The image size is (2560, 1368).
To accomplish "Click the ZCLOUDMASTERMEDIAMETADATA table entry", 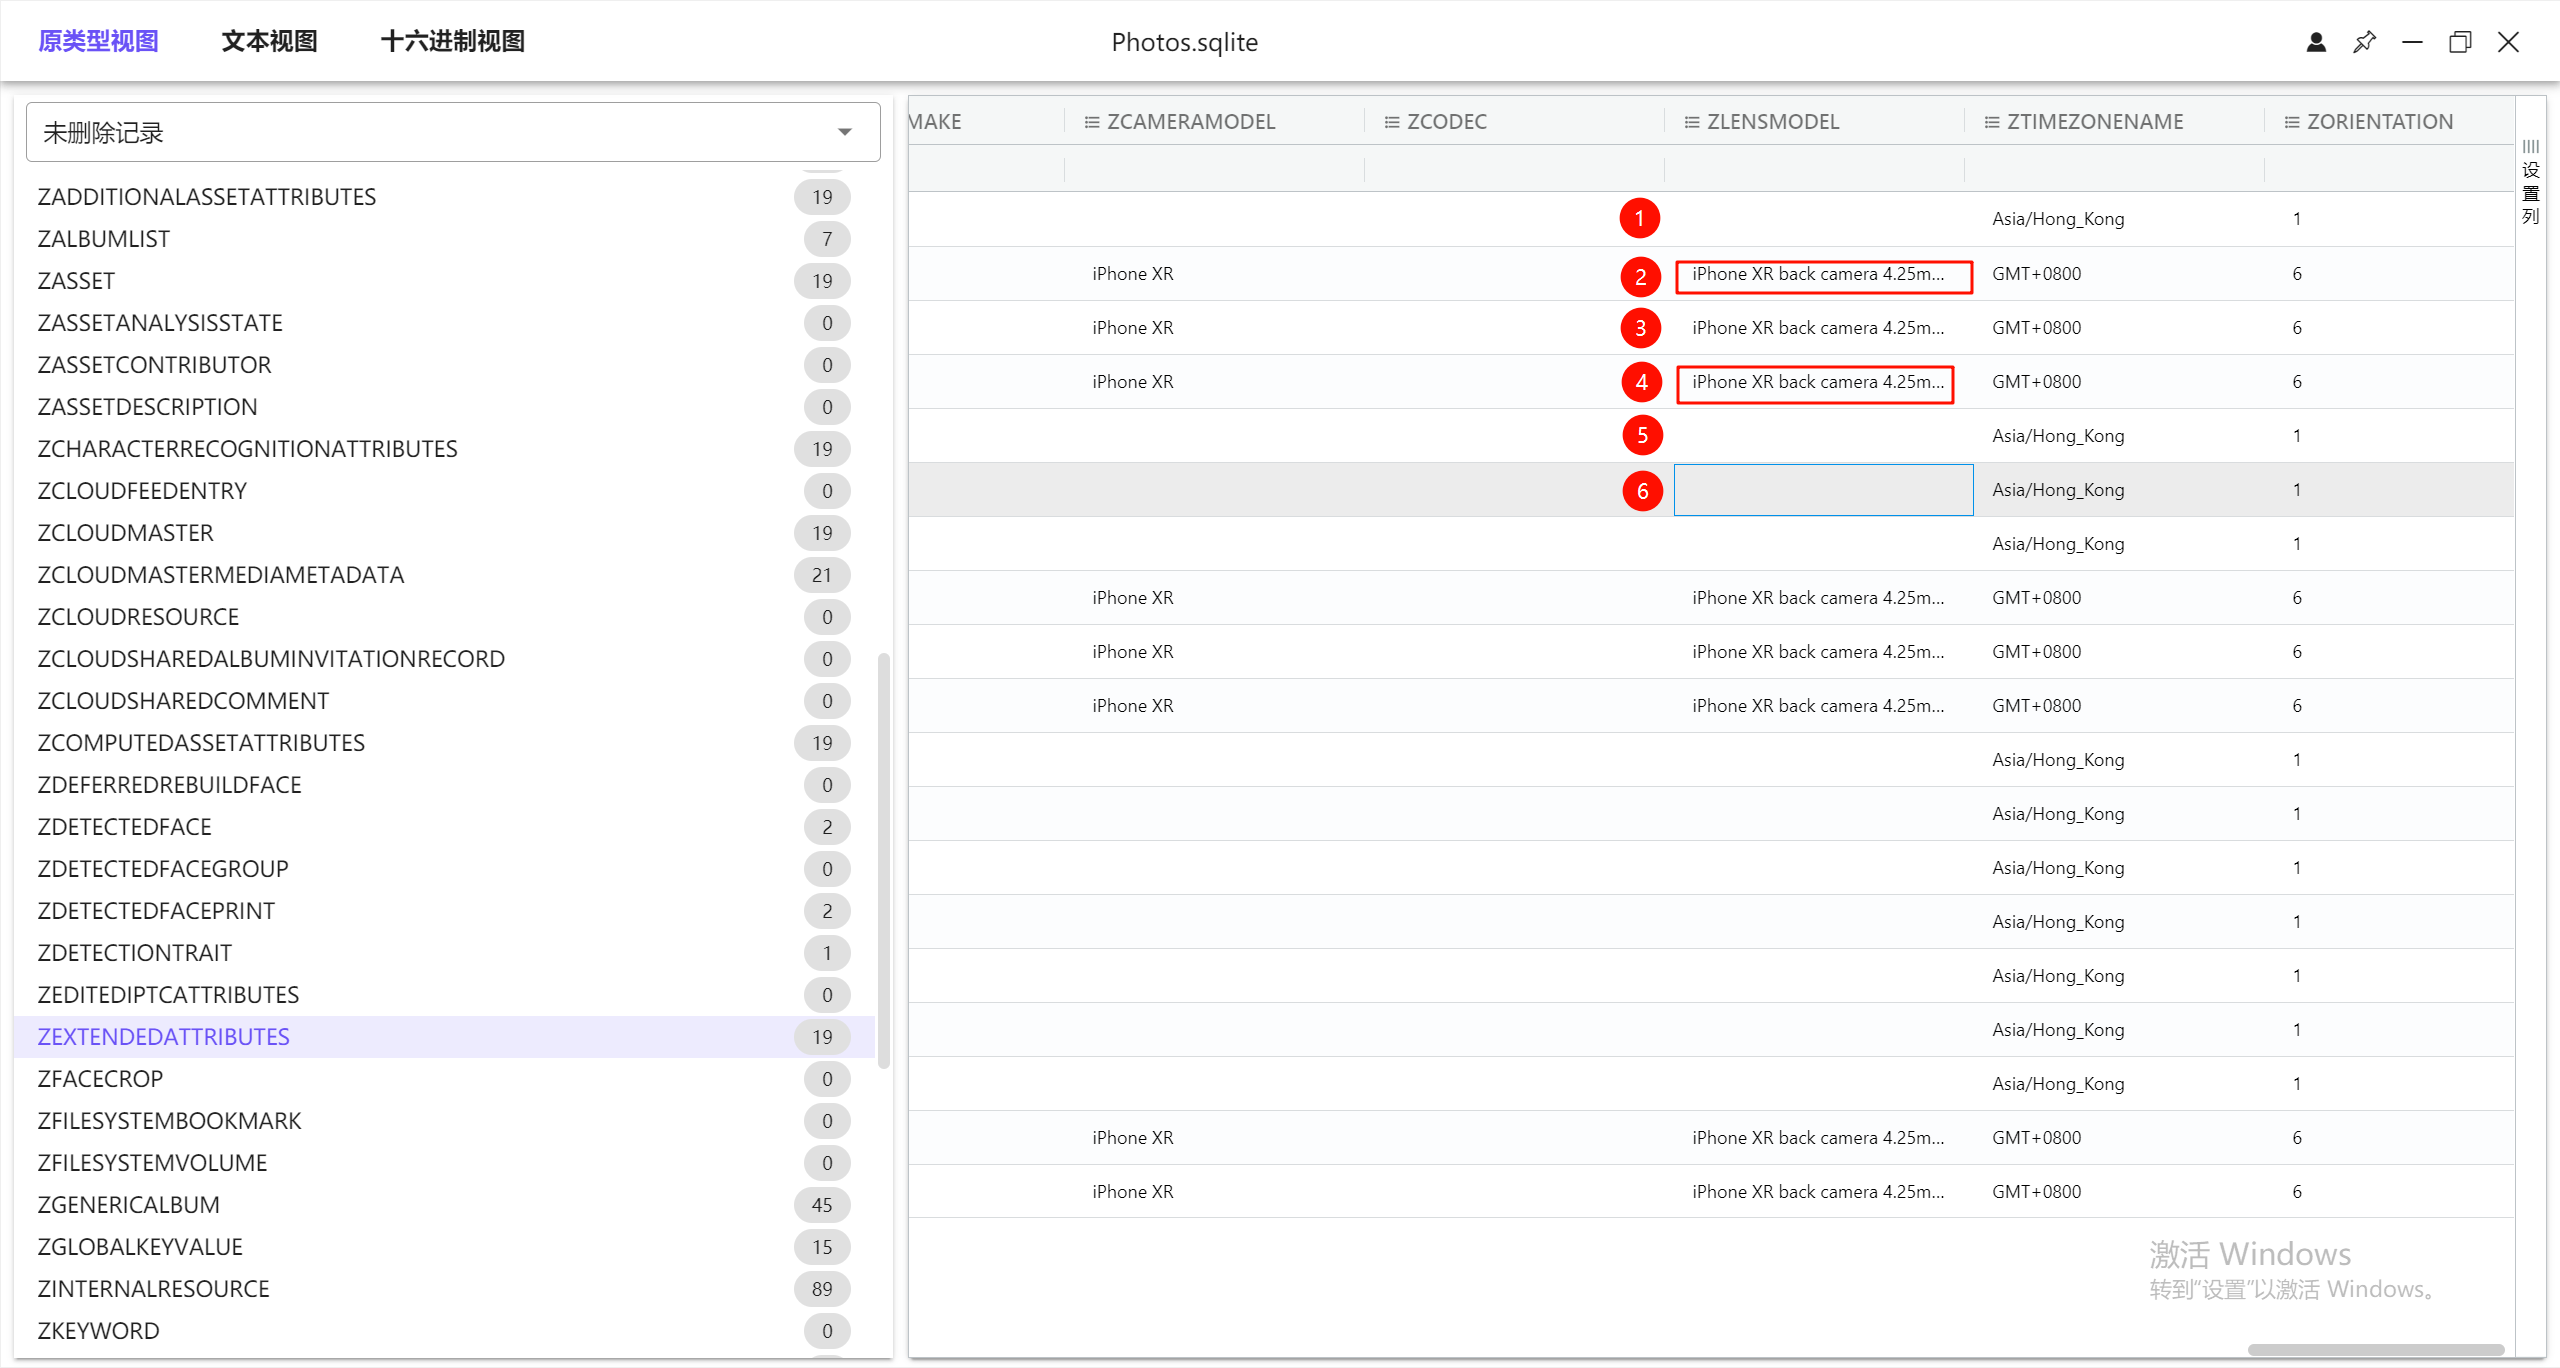I will point(221,575).
